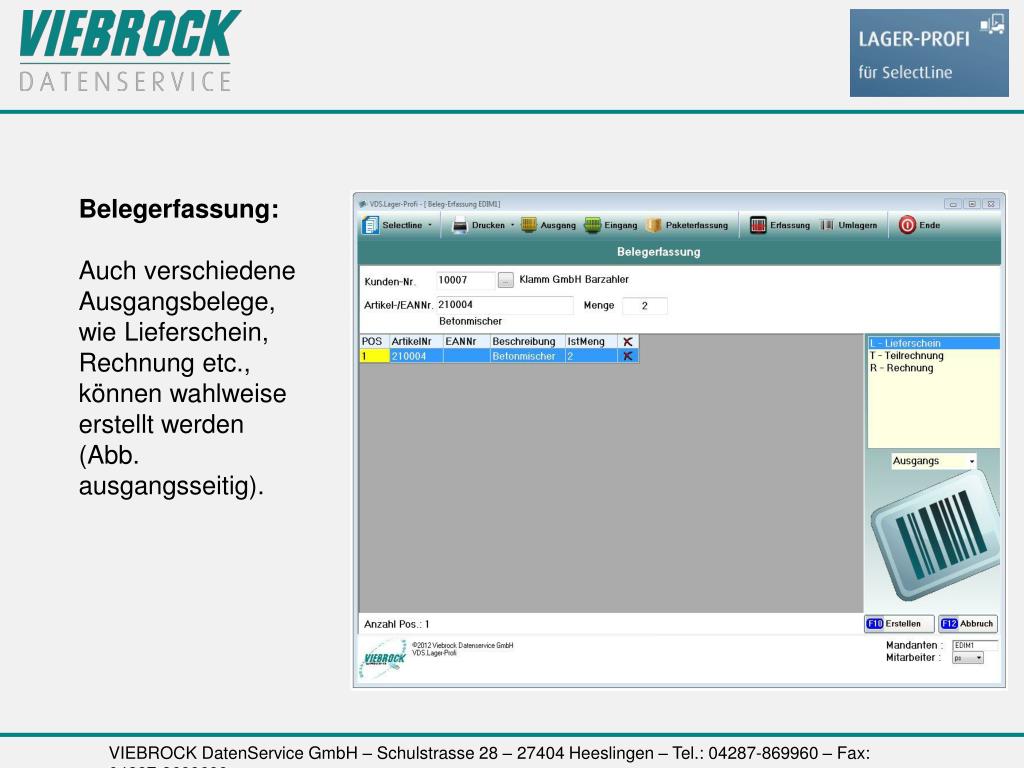1024x768 pixels.
Task: Click the Beschreibung column header
Action: pos(527,342)
